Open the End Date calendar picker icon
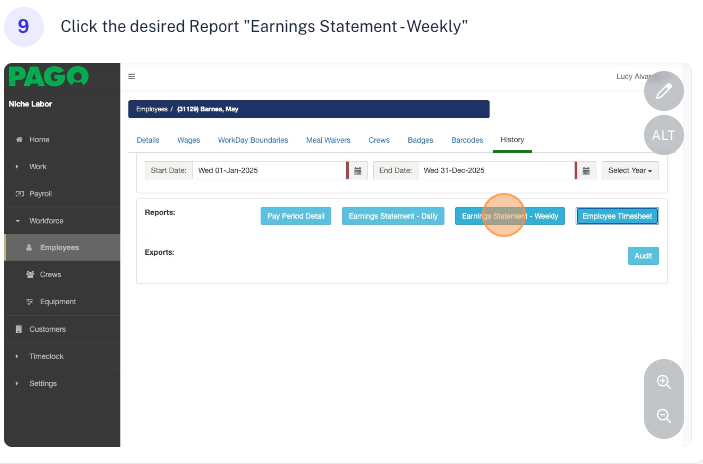This screenshot has height=464, width=703. 587,171
